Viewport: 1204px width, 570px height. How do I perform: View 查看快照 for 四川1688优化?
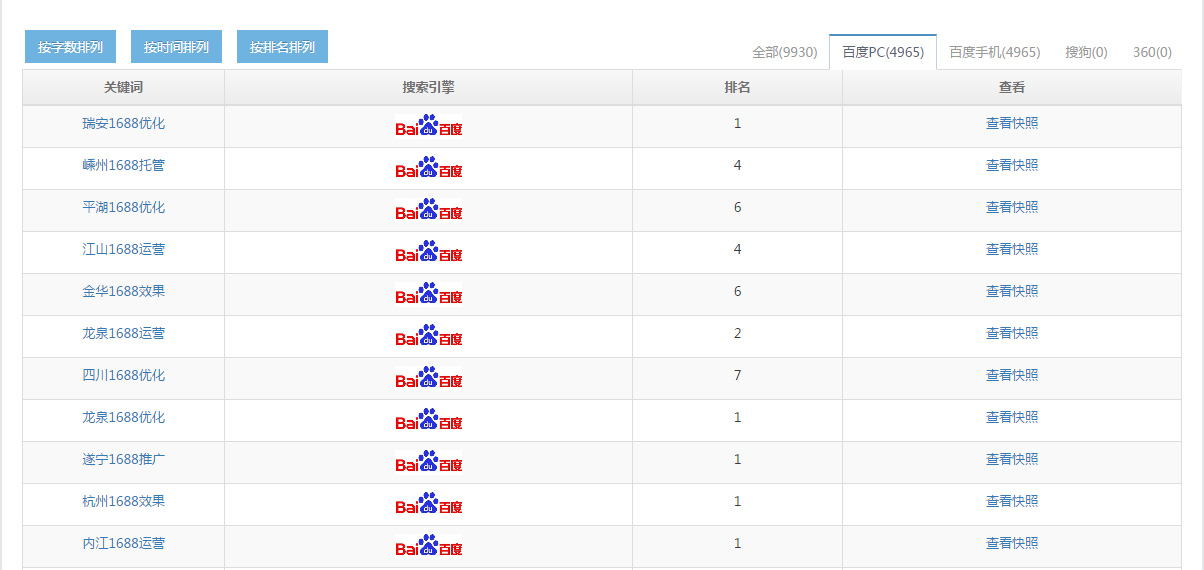1012,376
